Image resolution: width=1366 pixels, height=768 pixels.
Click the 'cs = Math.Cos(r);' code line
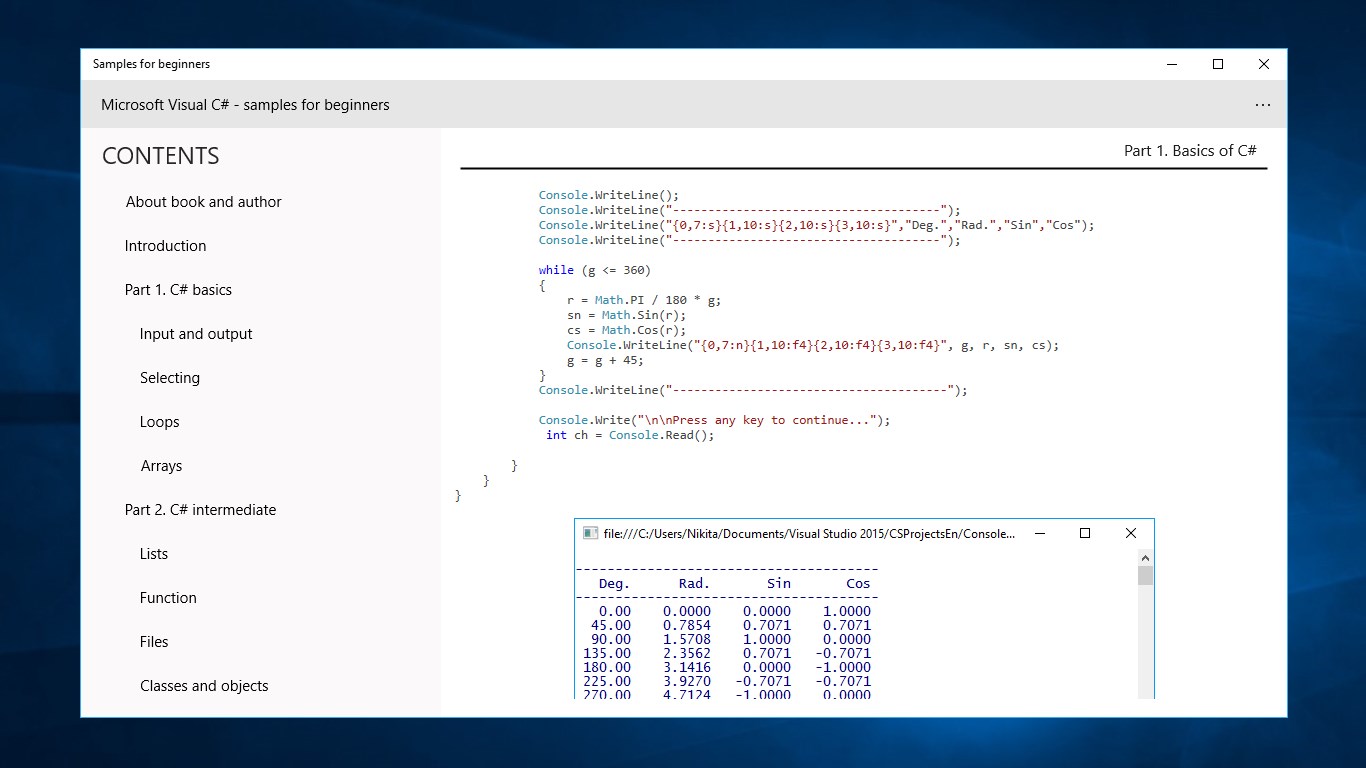pos(626,330)
